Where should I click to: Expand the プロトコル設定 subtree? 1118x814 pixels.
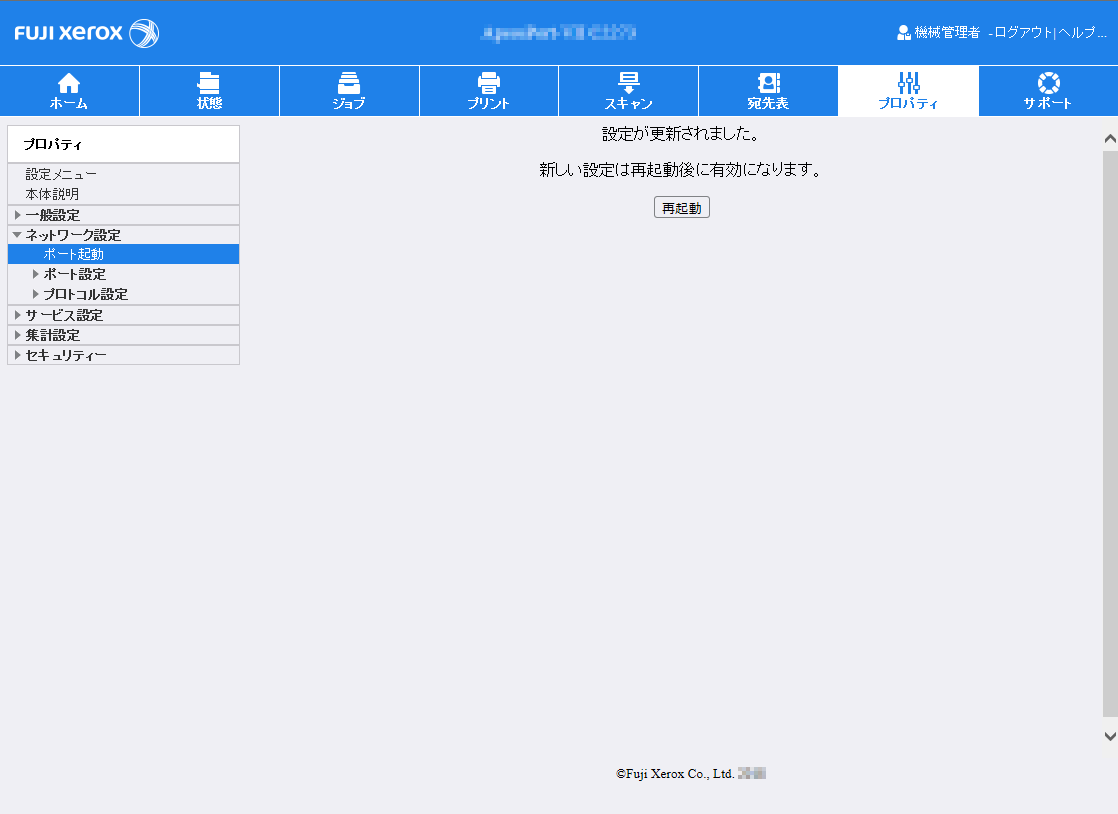(36, 294)
